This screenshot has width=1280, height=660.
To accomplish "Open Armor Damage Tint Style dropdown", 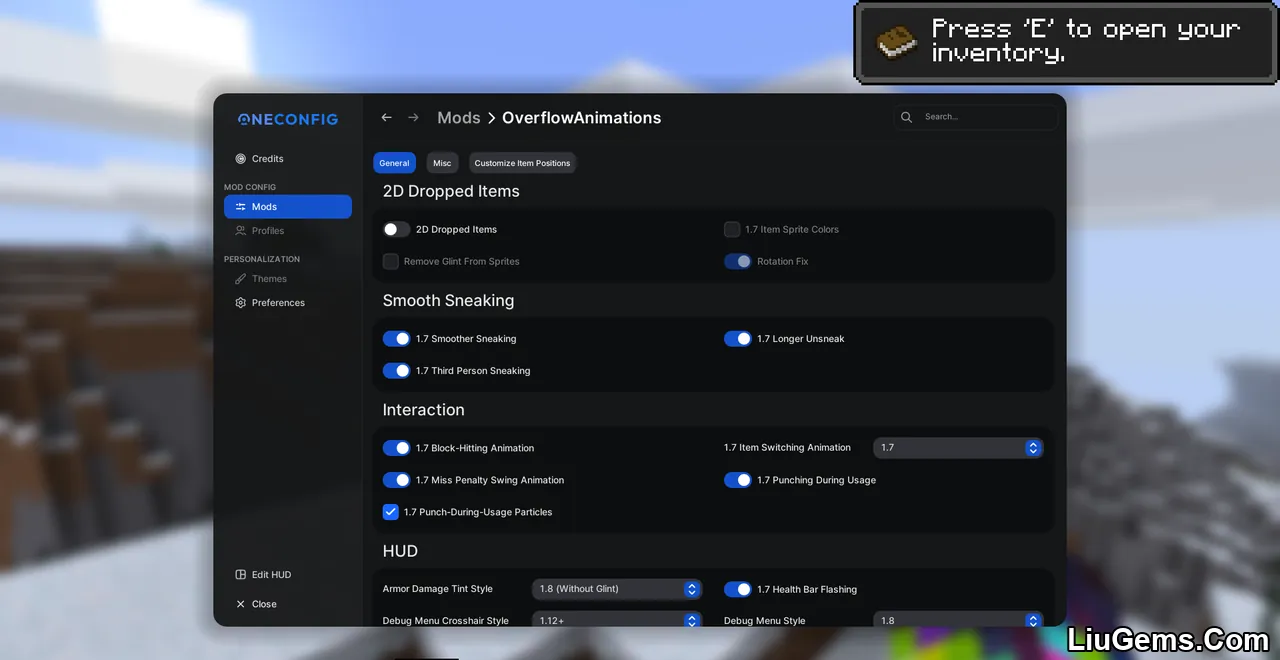I will click(x=617, y=589).
